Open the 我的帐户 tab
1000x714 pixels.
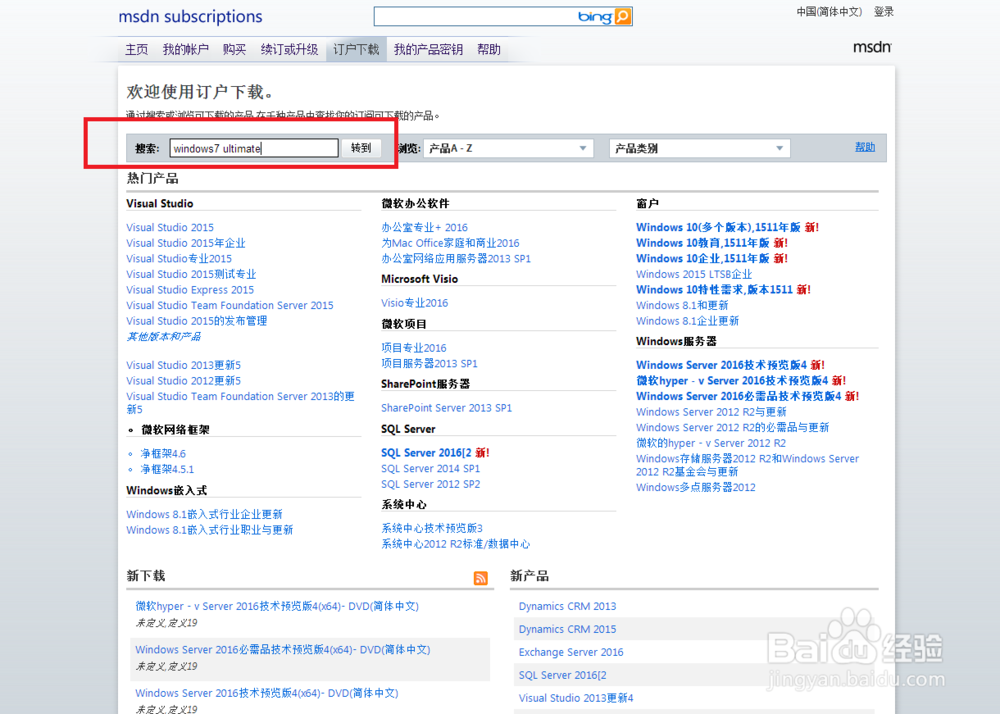(x=186, y=50)
